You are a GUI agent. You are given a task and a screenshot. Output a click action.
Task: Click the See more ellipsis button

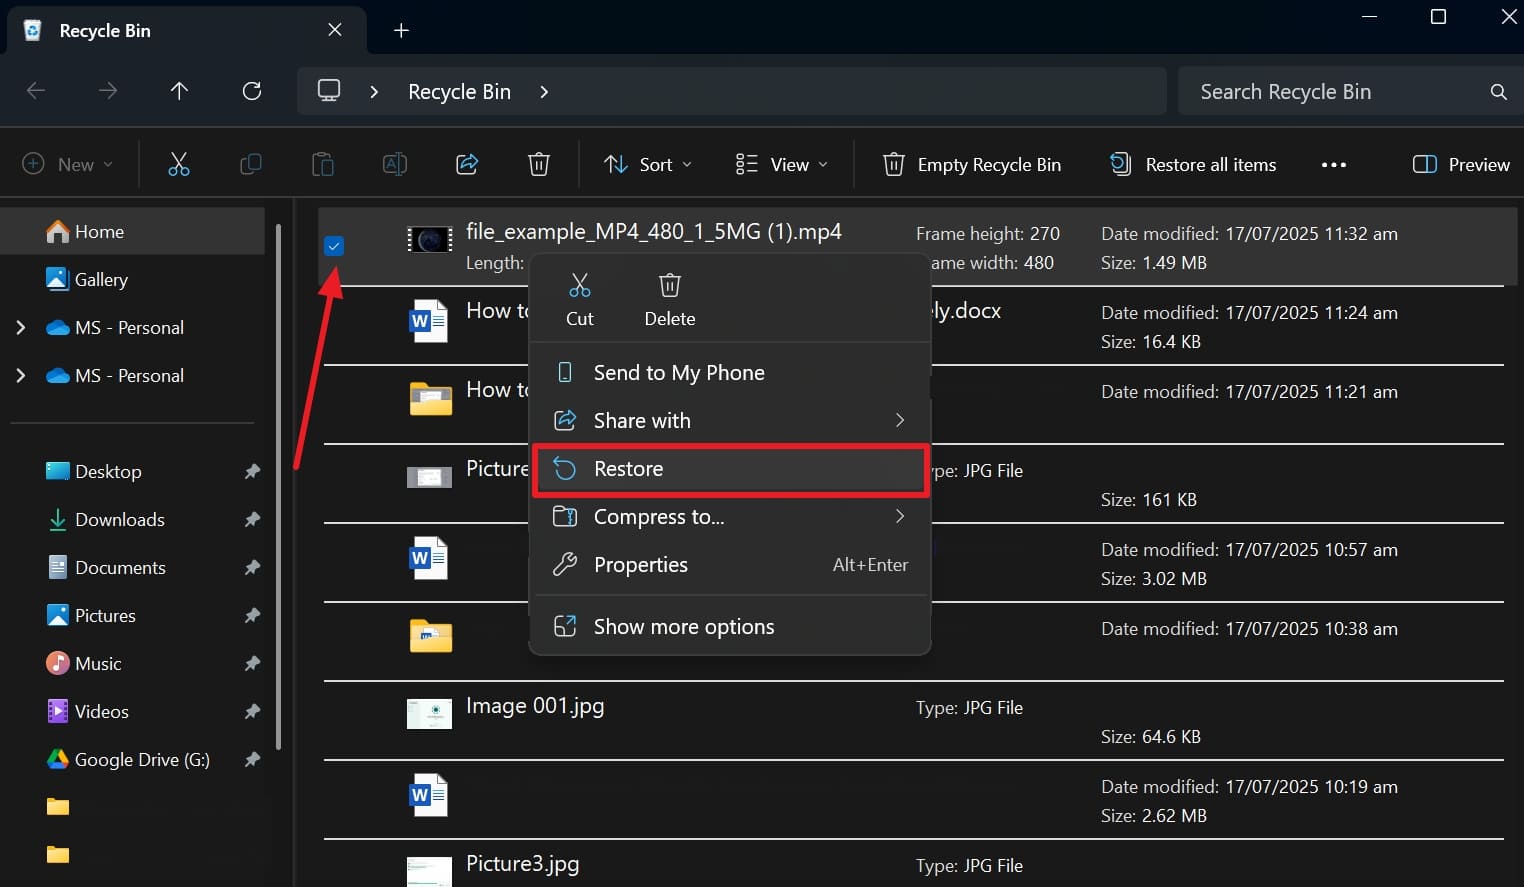[1334, 164]
